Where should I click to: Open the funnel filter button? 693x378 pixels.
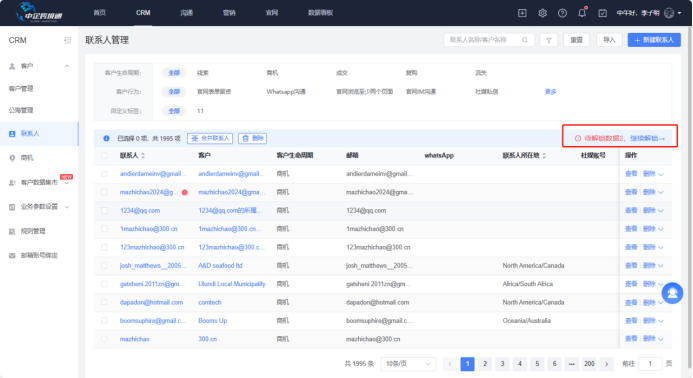coord(549,40)
